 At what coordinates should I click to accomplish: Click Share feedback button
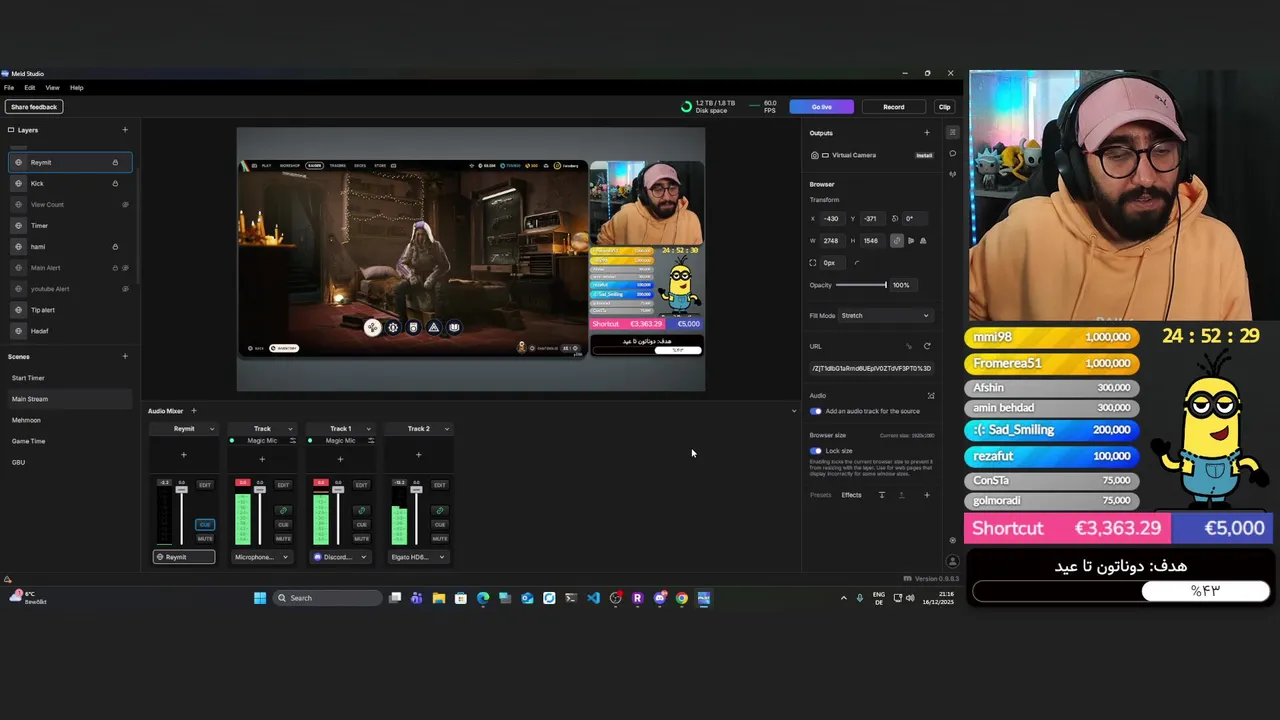coord(34,107)
